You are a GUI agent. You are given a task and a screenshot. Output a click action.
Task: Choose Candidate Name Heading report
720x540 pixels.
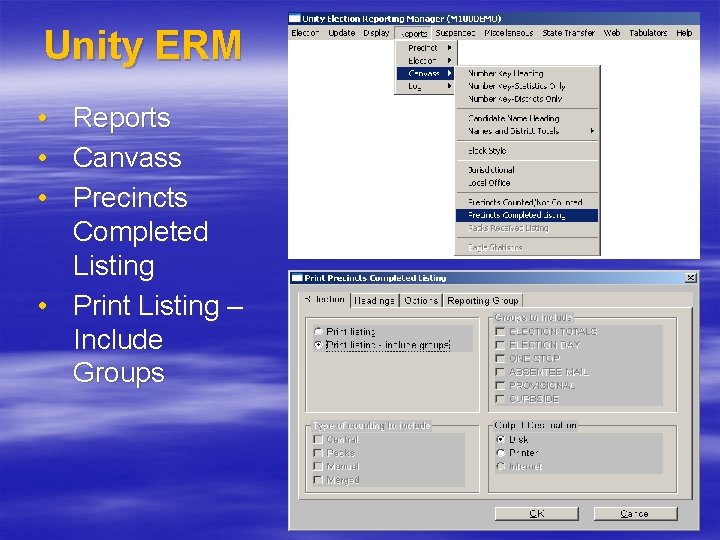[x=527, y=118]
